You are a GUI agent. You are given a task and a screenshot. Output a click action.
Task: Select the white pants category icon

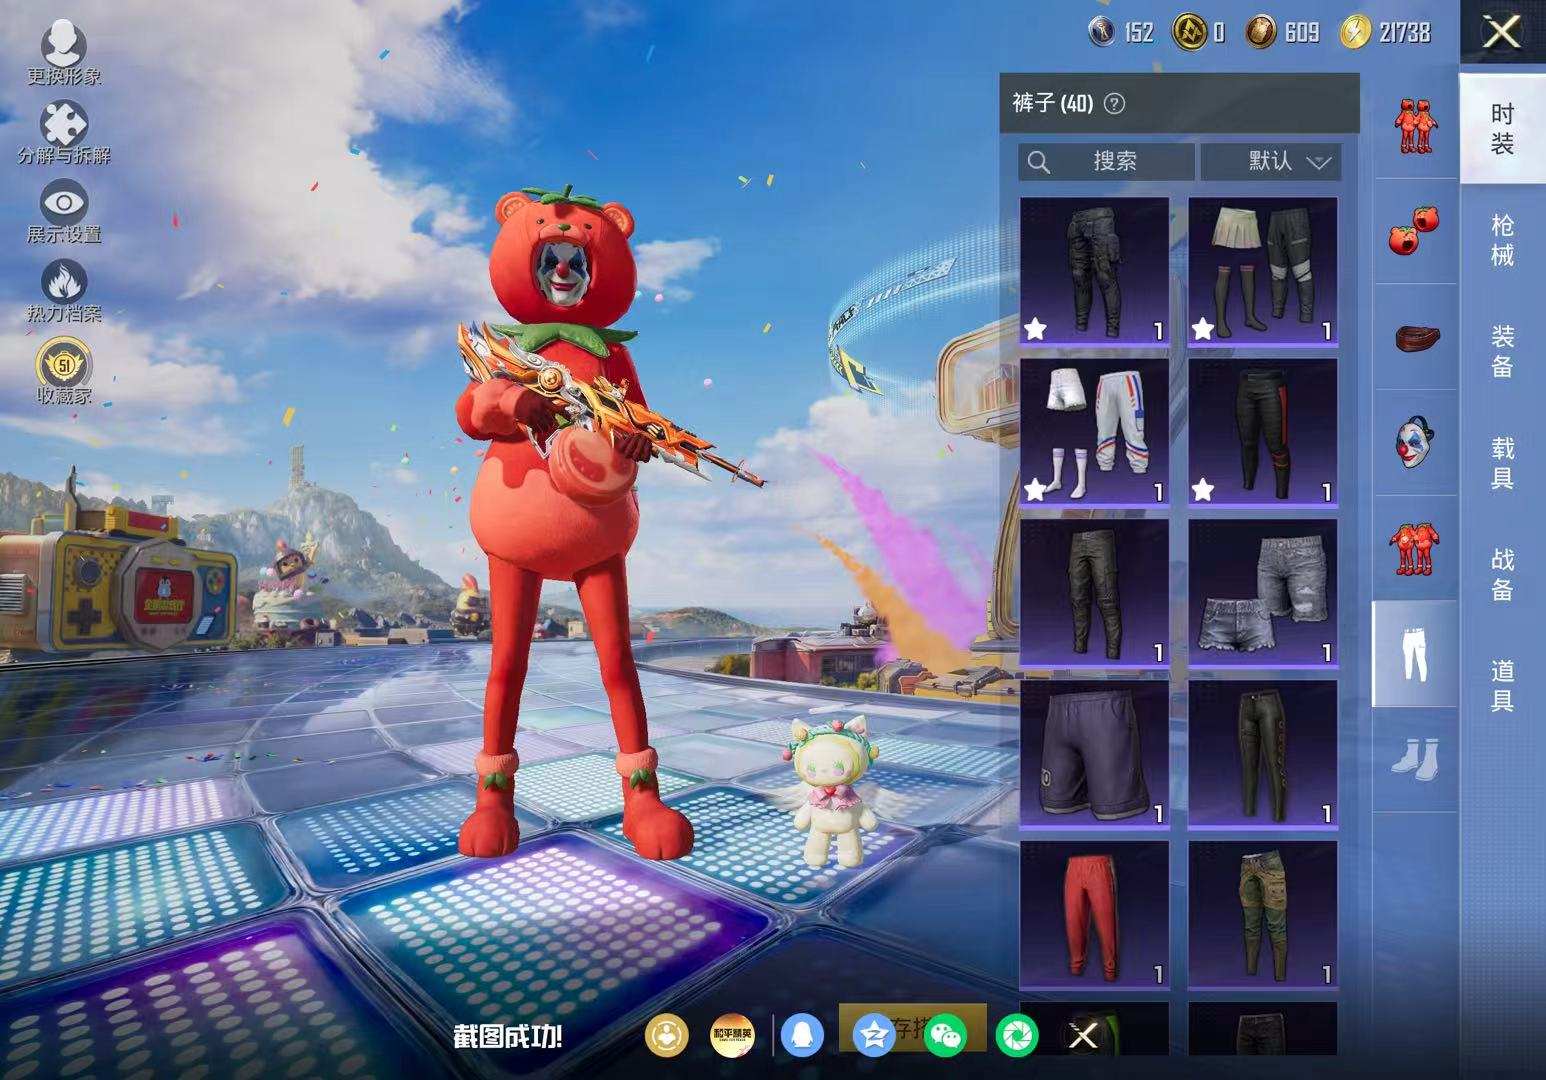tap(1414, 654)
